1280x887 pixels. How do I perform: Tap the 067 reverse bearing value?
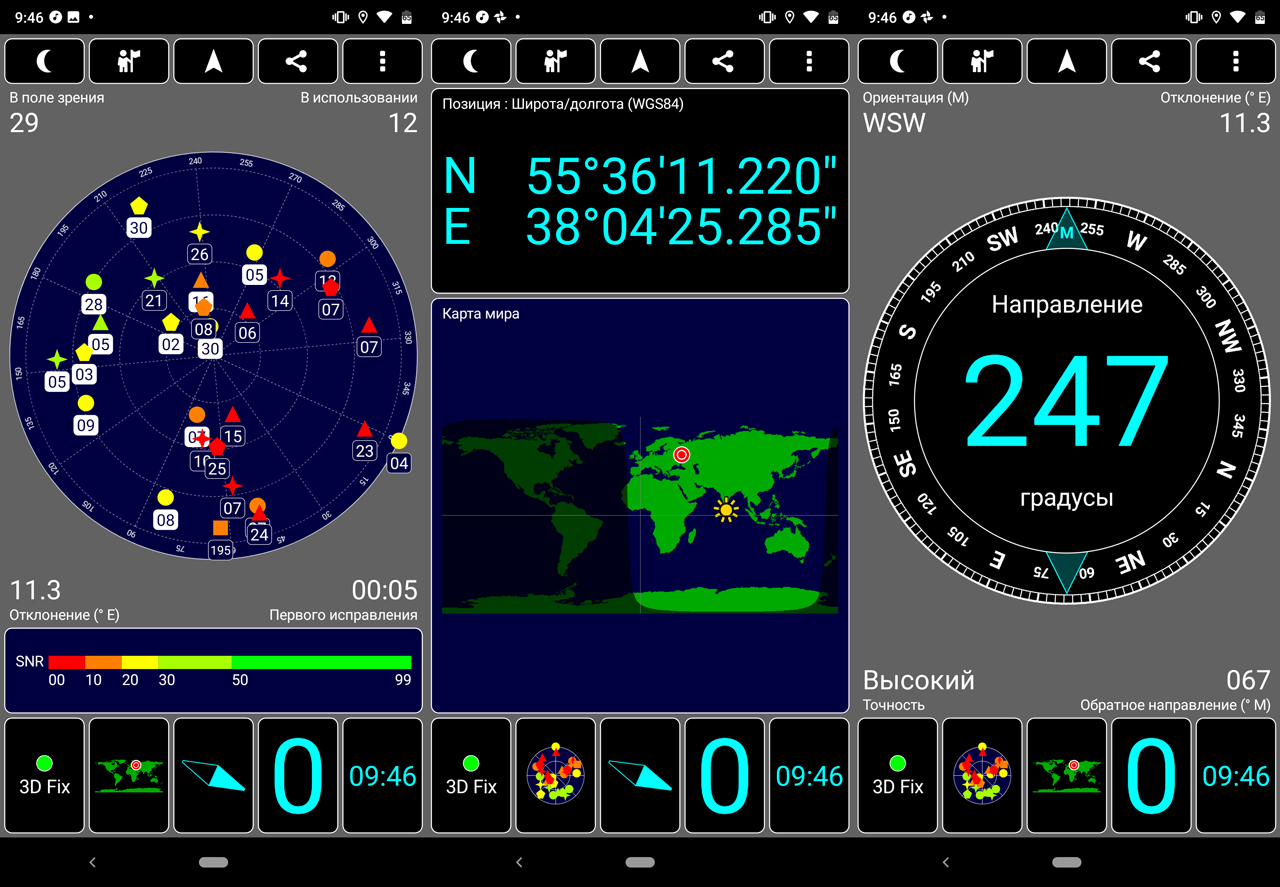(x=1248, y=680)
